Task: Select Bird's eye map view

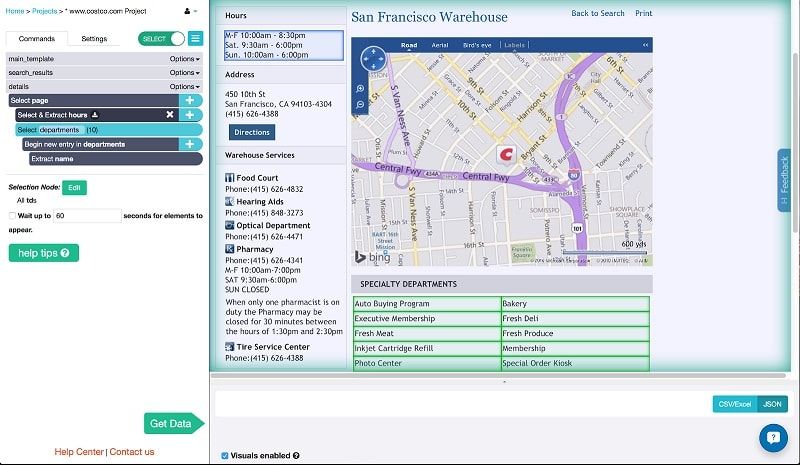Action: [477, 45]
